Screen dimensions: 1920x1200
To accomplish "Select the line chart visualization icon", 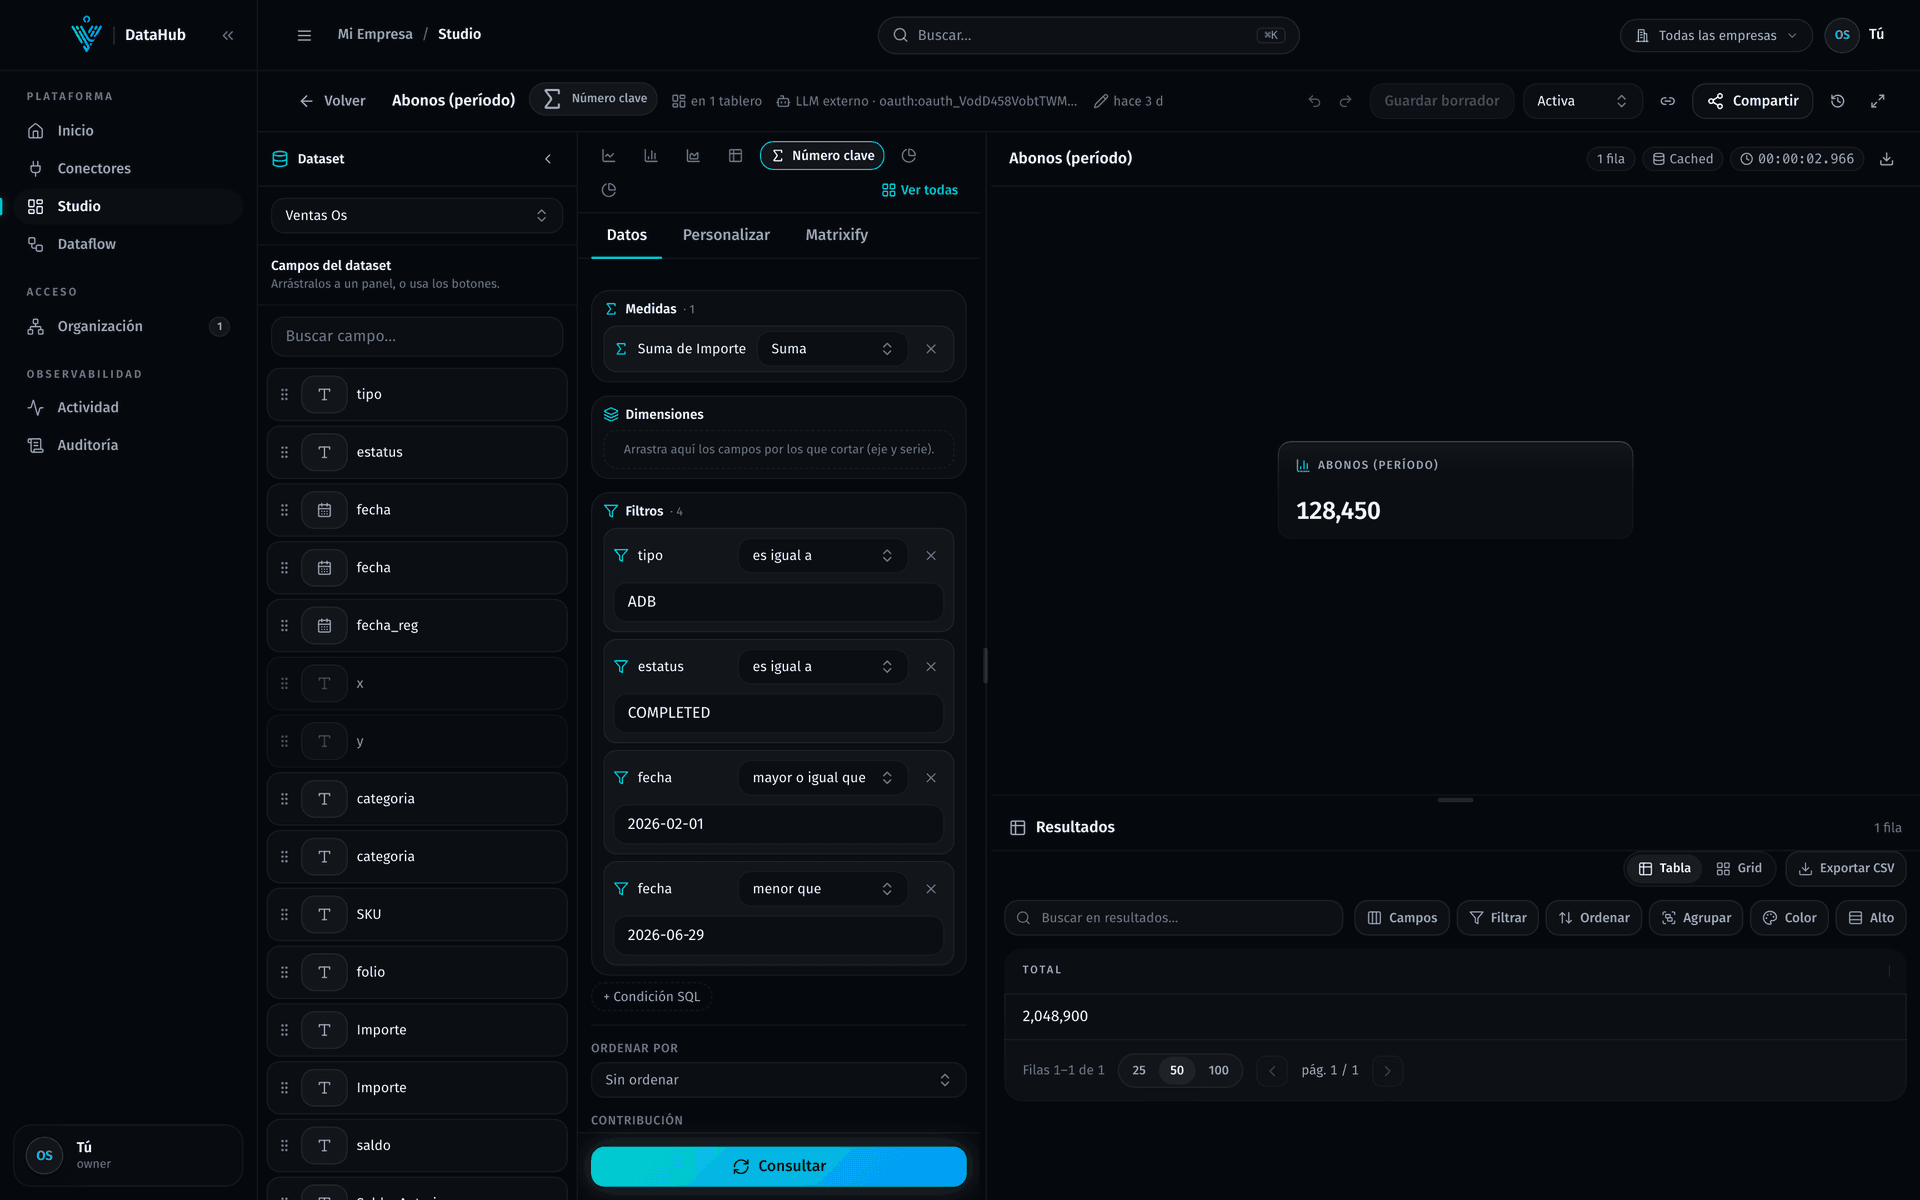I will [608, 156].
